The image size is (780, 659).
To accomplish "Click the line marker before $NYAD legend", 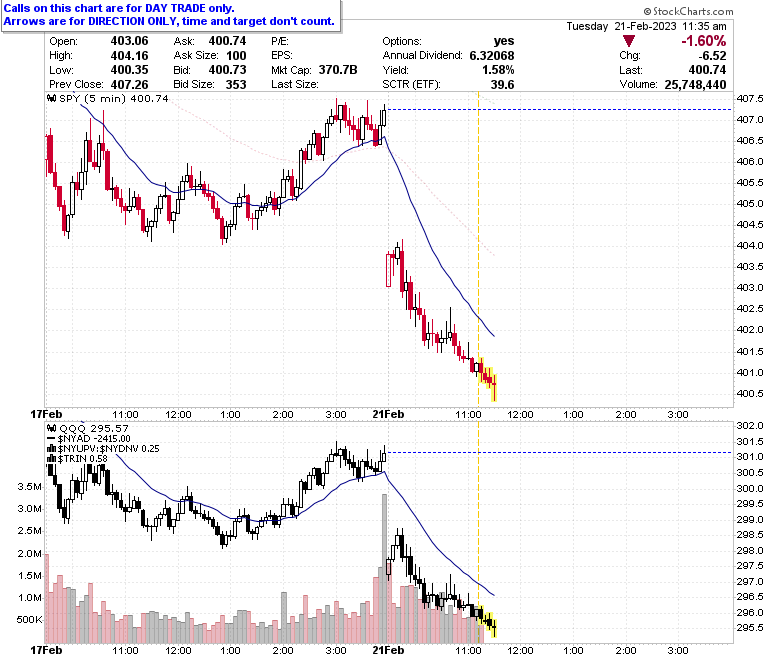I will click(51, 439).
